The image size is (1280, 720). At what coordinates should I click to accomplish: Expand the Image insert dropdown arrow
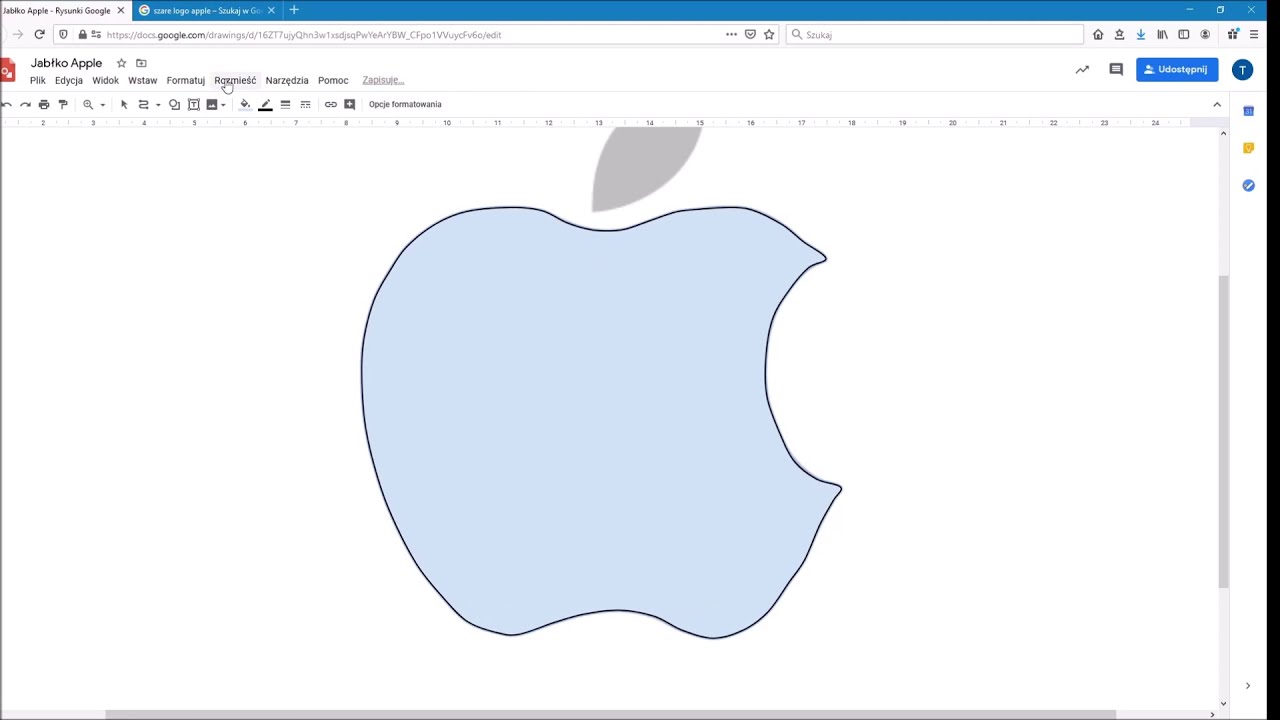pyautogui.click(x=223, y=105)
